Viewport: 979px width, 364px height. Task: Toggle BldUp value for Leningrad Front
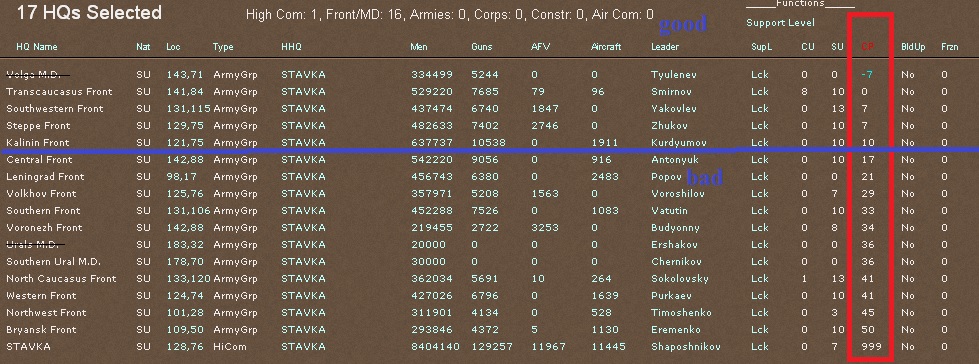(907, 177)
